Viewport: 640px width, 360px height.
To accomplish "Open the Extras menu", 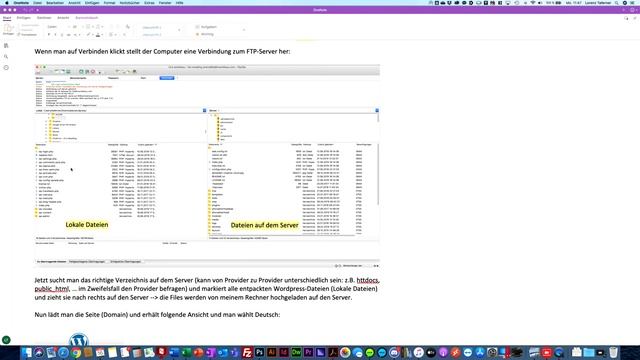I will coord(149,3).
